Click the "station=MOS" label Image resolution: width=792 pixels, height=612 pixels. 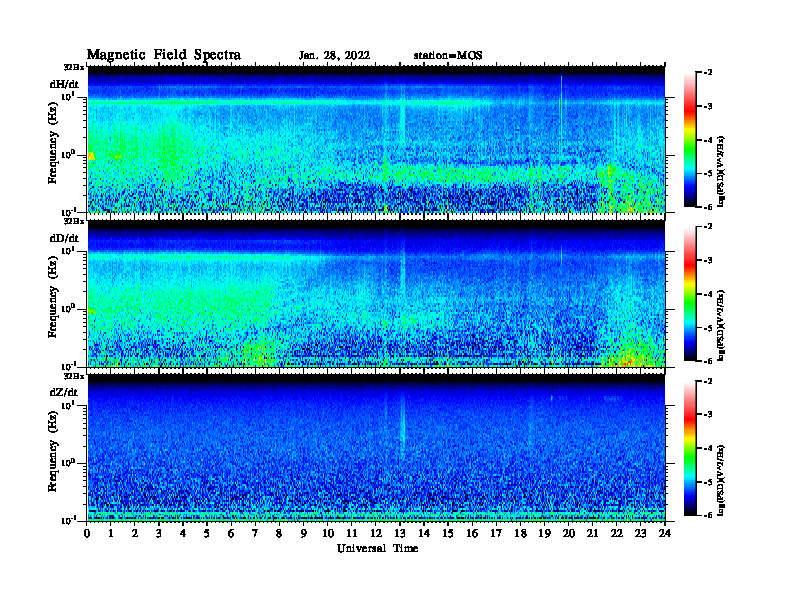pyautogui.click(x=448, y=56)
